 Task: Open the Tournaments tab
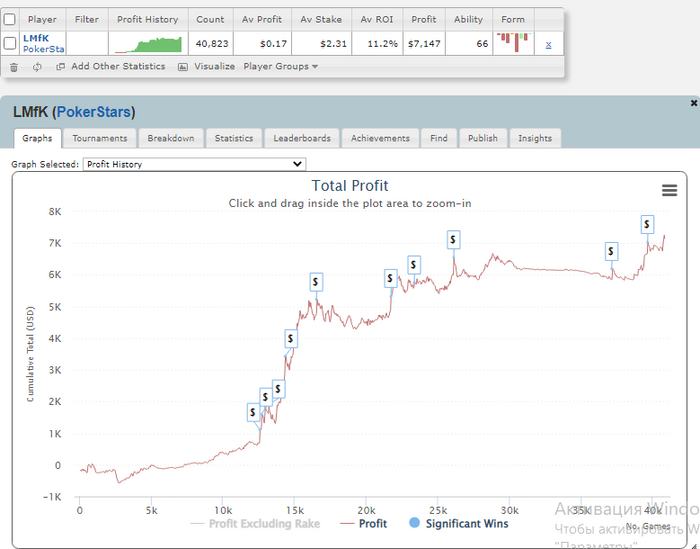click(x=100, y=138)
